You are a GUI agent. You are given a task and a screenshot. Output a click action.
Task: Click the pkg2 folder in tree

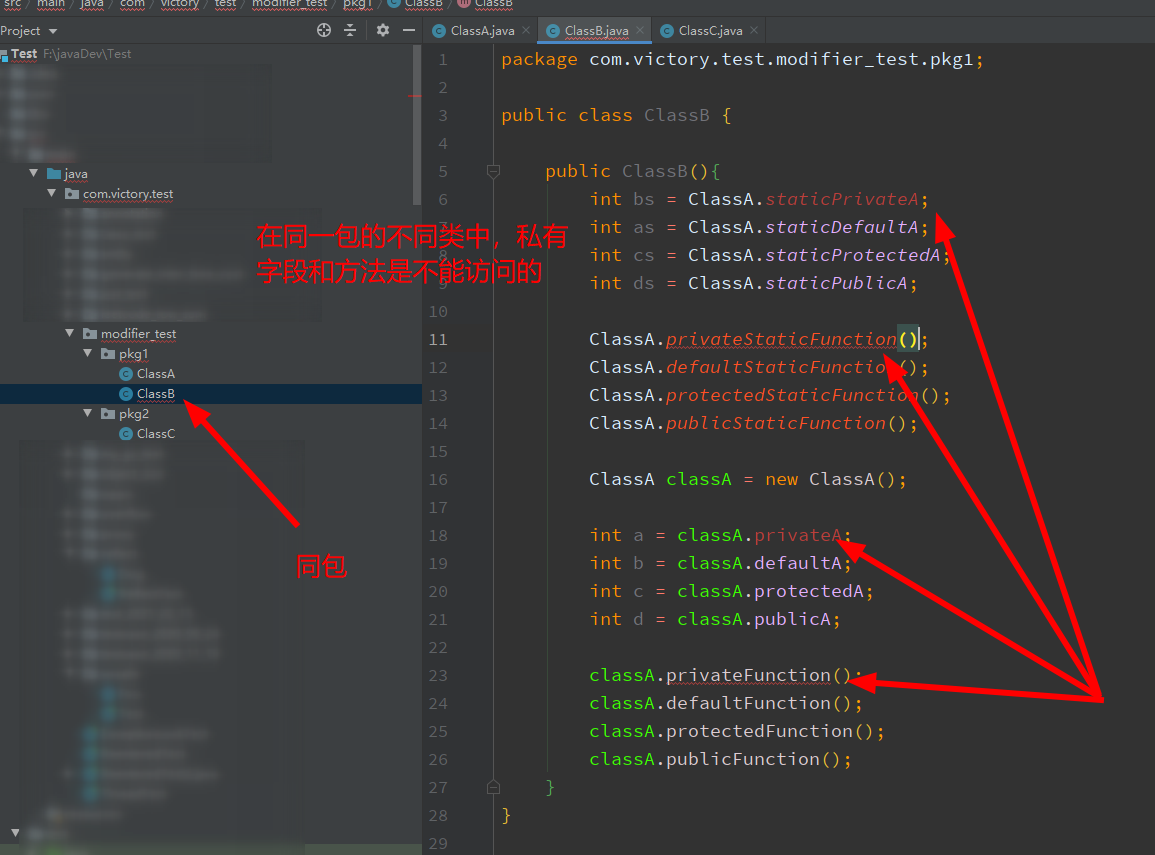pyautogui.click(x=133, y=414)
